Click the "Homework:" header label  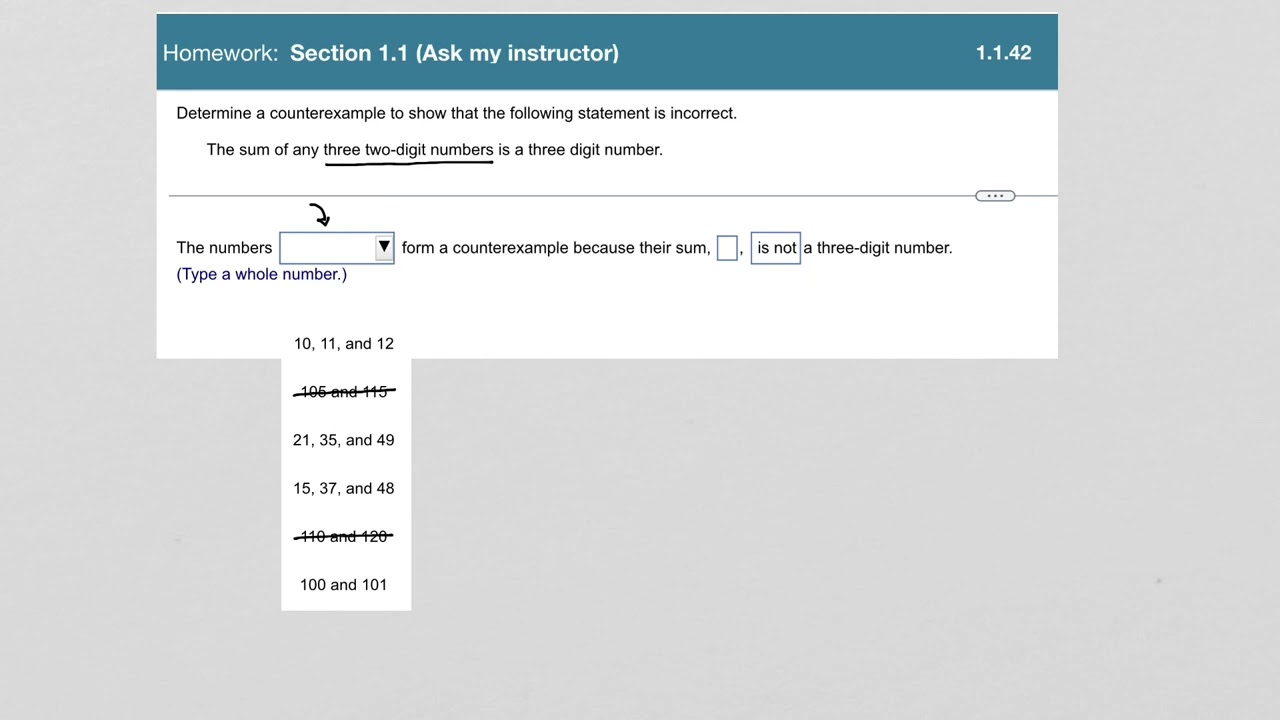click(220, 53)
